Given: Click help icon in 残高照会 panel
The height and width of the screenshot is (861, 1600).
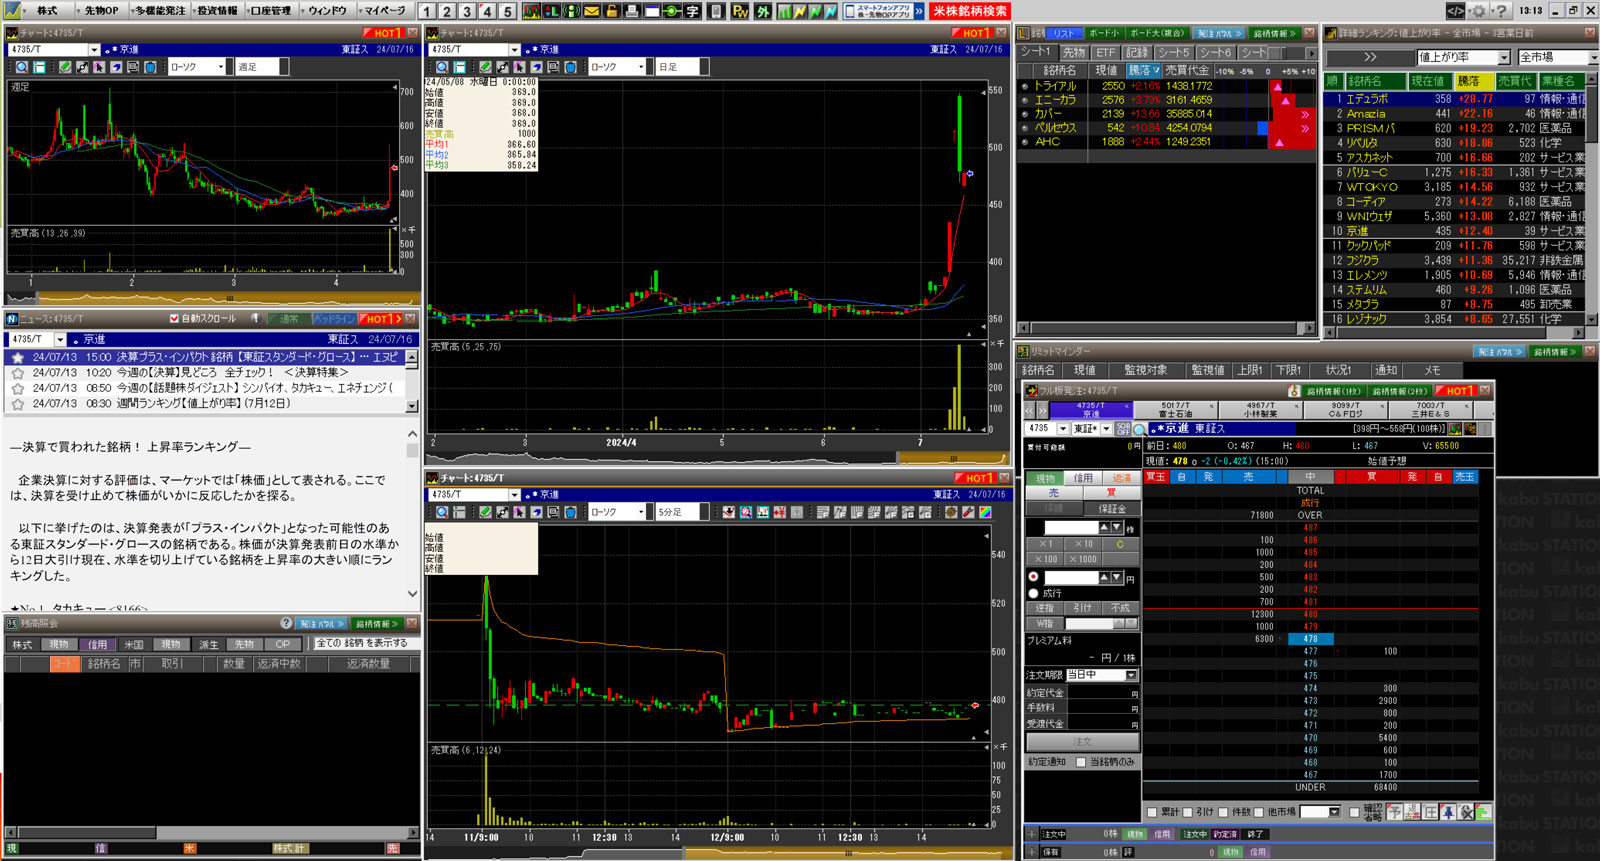Looking at the screenshot, I should coord(286,623).
